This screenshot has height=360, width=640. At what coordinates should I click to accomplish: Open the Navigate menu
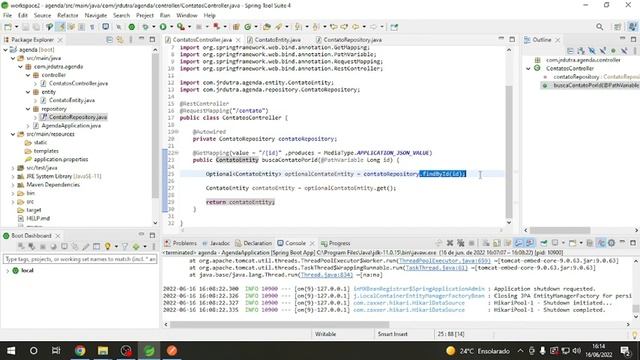click(96, 15)
